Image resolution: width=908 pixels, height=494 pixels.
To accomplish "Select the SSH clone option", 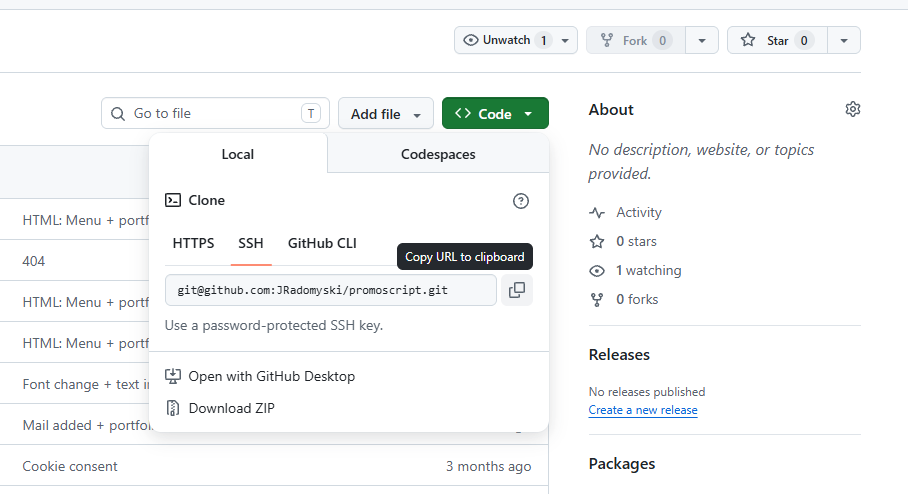I will click(x=251, y=243).
